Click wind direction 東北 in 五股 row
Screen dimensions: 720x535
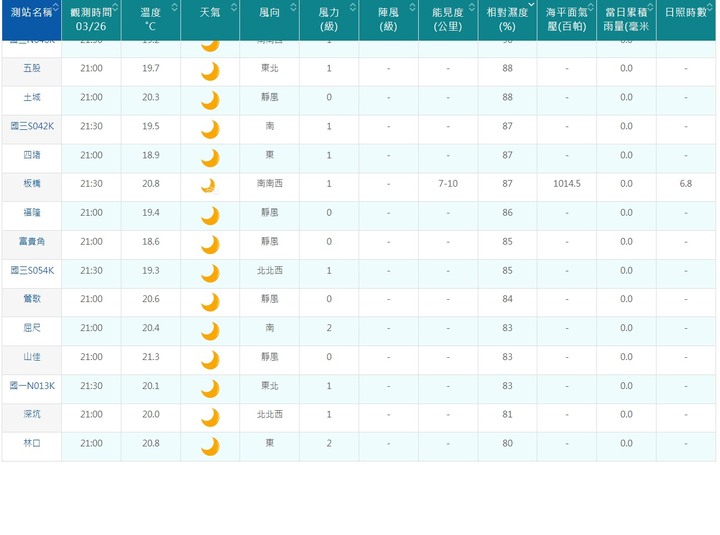[x=270, y=68]
